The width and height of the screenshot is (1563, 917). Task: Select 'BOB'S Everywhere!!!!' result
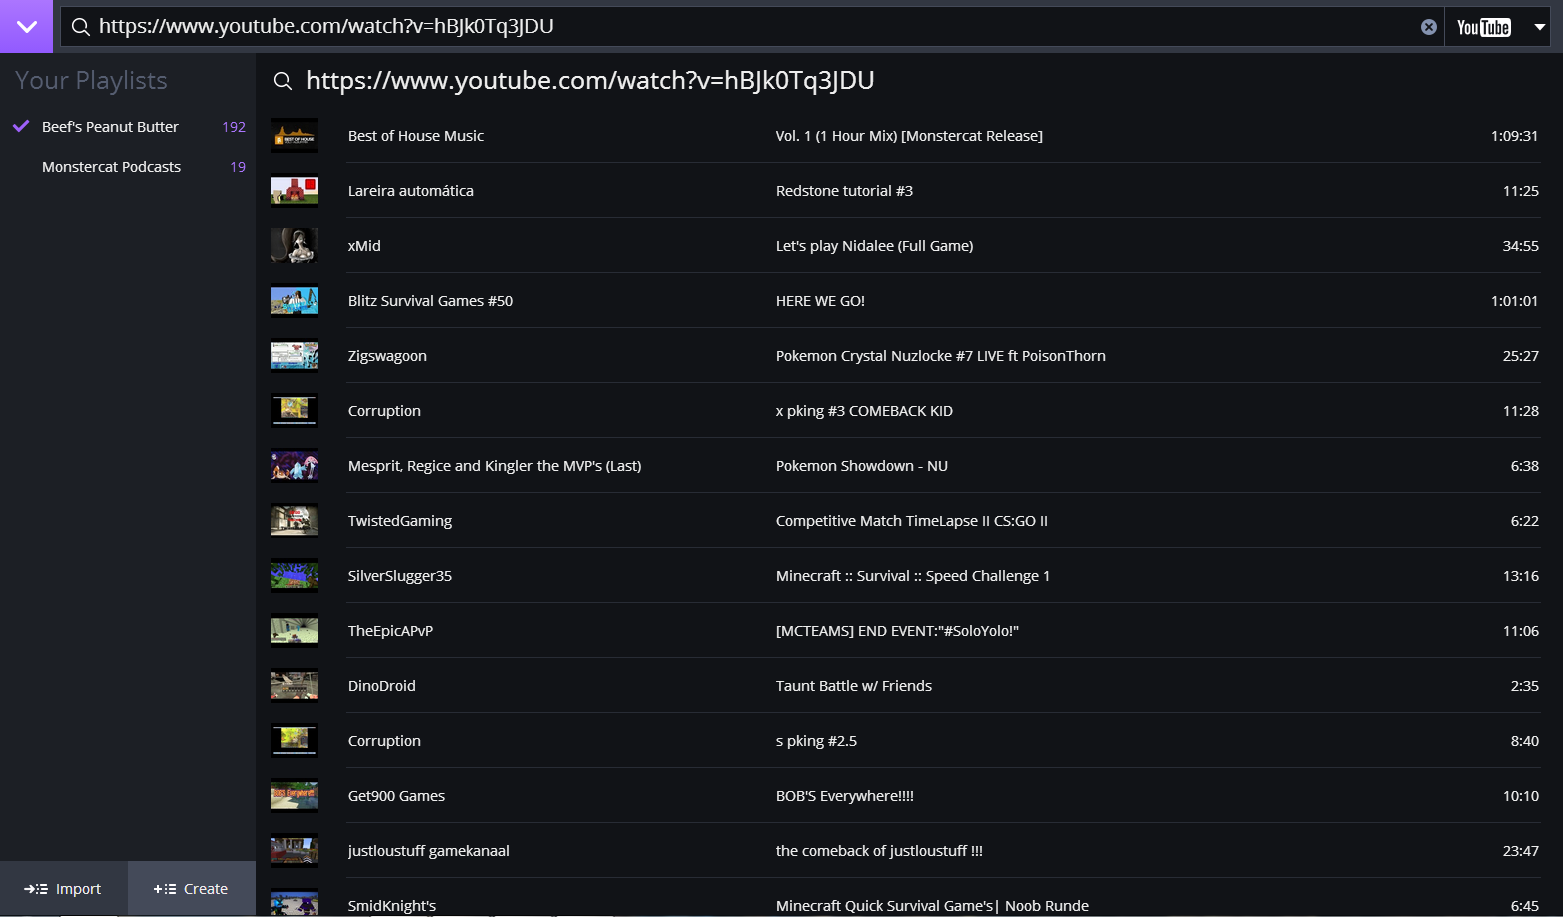click(x=845, y=796)
